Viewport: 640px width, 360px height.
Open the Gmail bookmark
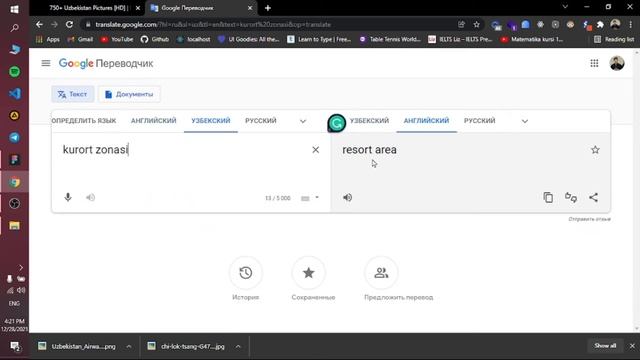(x=80, y=40)
